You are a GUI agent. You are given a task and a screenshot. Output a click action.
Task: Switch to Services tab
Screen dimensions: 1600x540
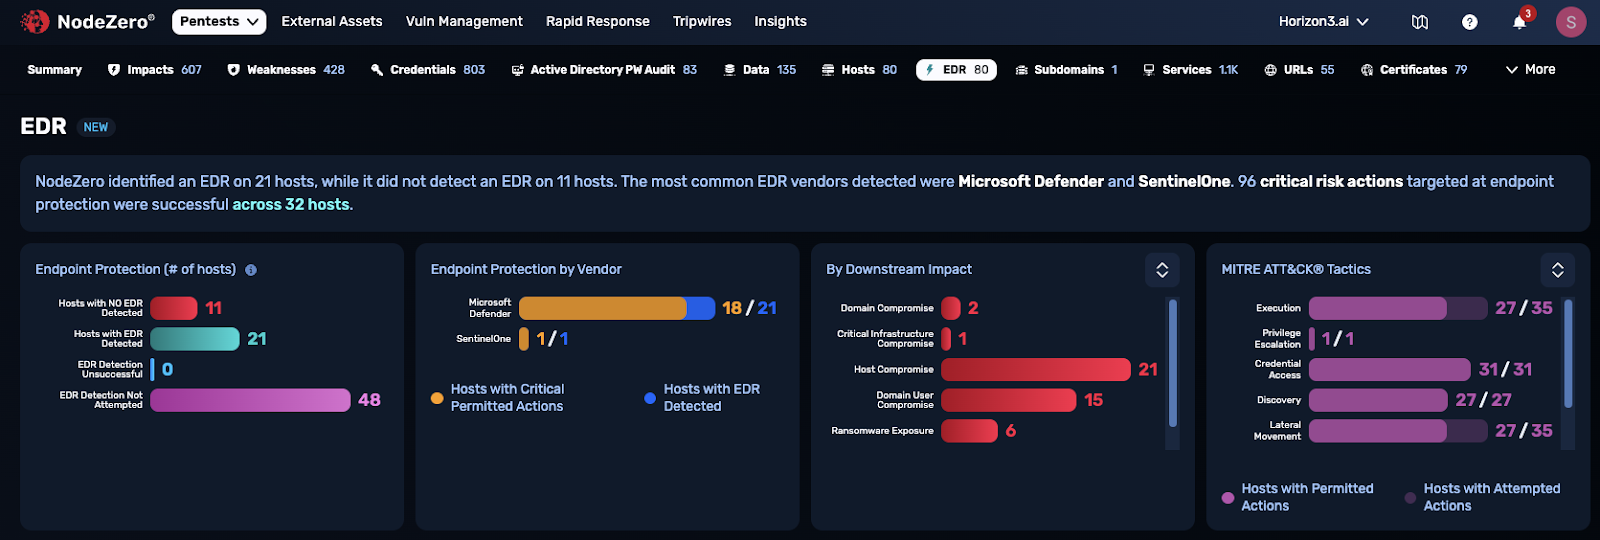(x=1191, y=70)
